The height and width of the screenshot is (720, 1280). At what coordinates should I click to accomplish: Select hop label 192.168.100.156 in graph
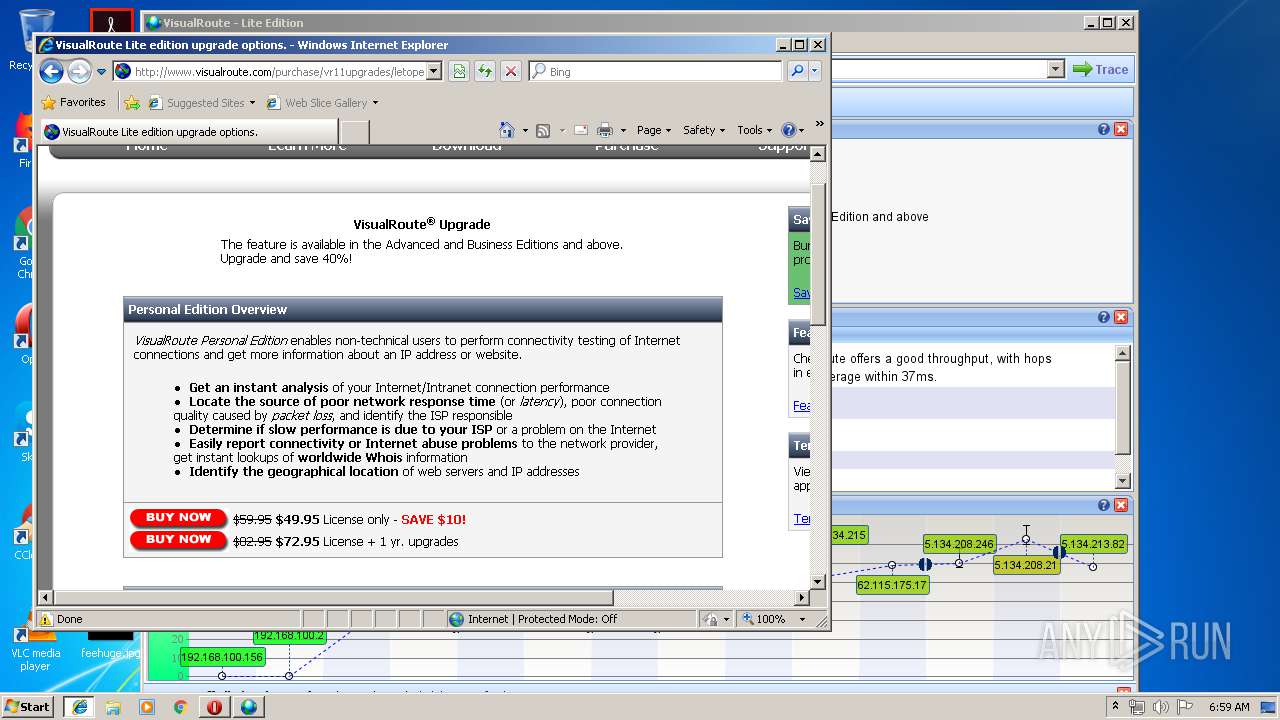tap(221, 657)
